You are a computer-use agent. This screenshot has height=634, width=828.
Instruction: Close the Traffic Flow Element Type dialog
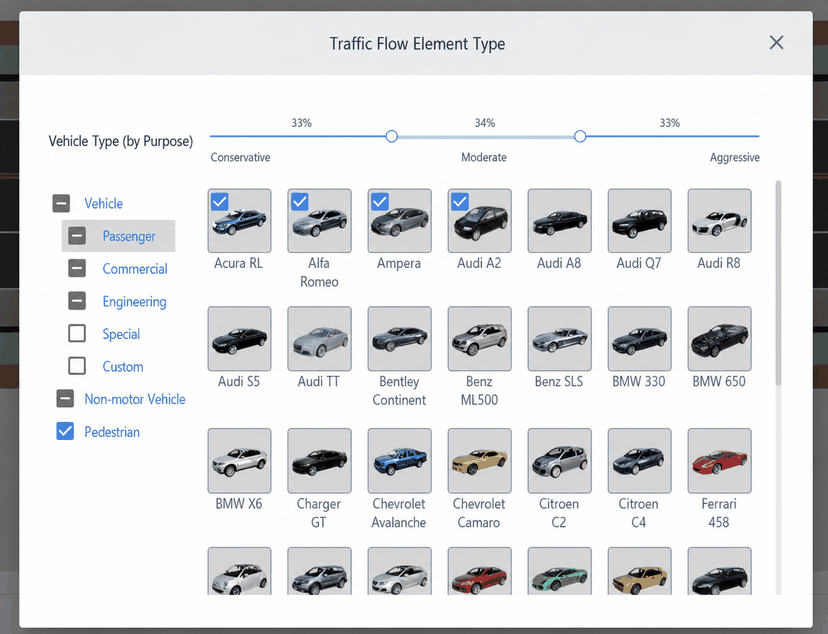click(x=776, y=42)
